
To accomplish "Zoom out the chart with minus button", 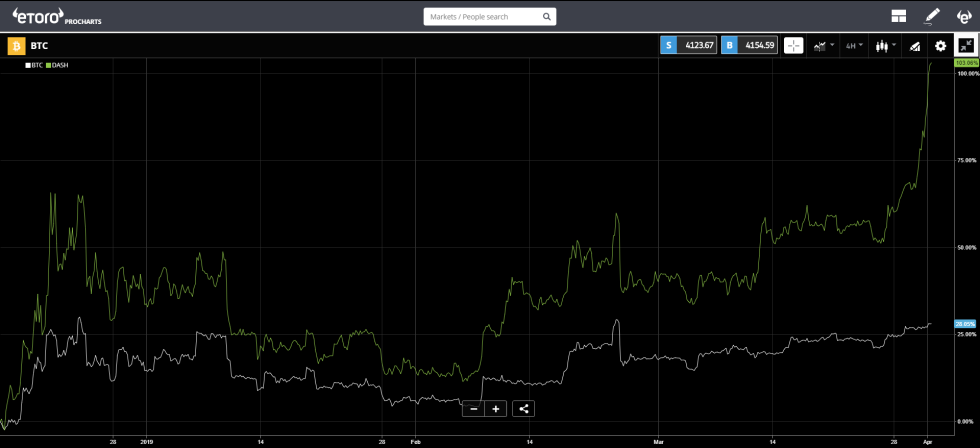I will pos(473,408).
